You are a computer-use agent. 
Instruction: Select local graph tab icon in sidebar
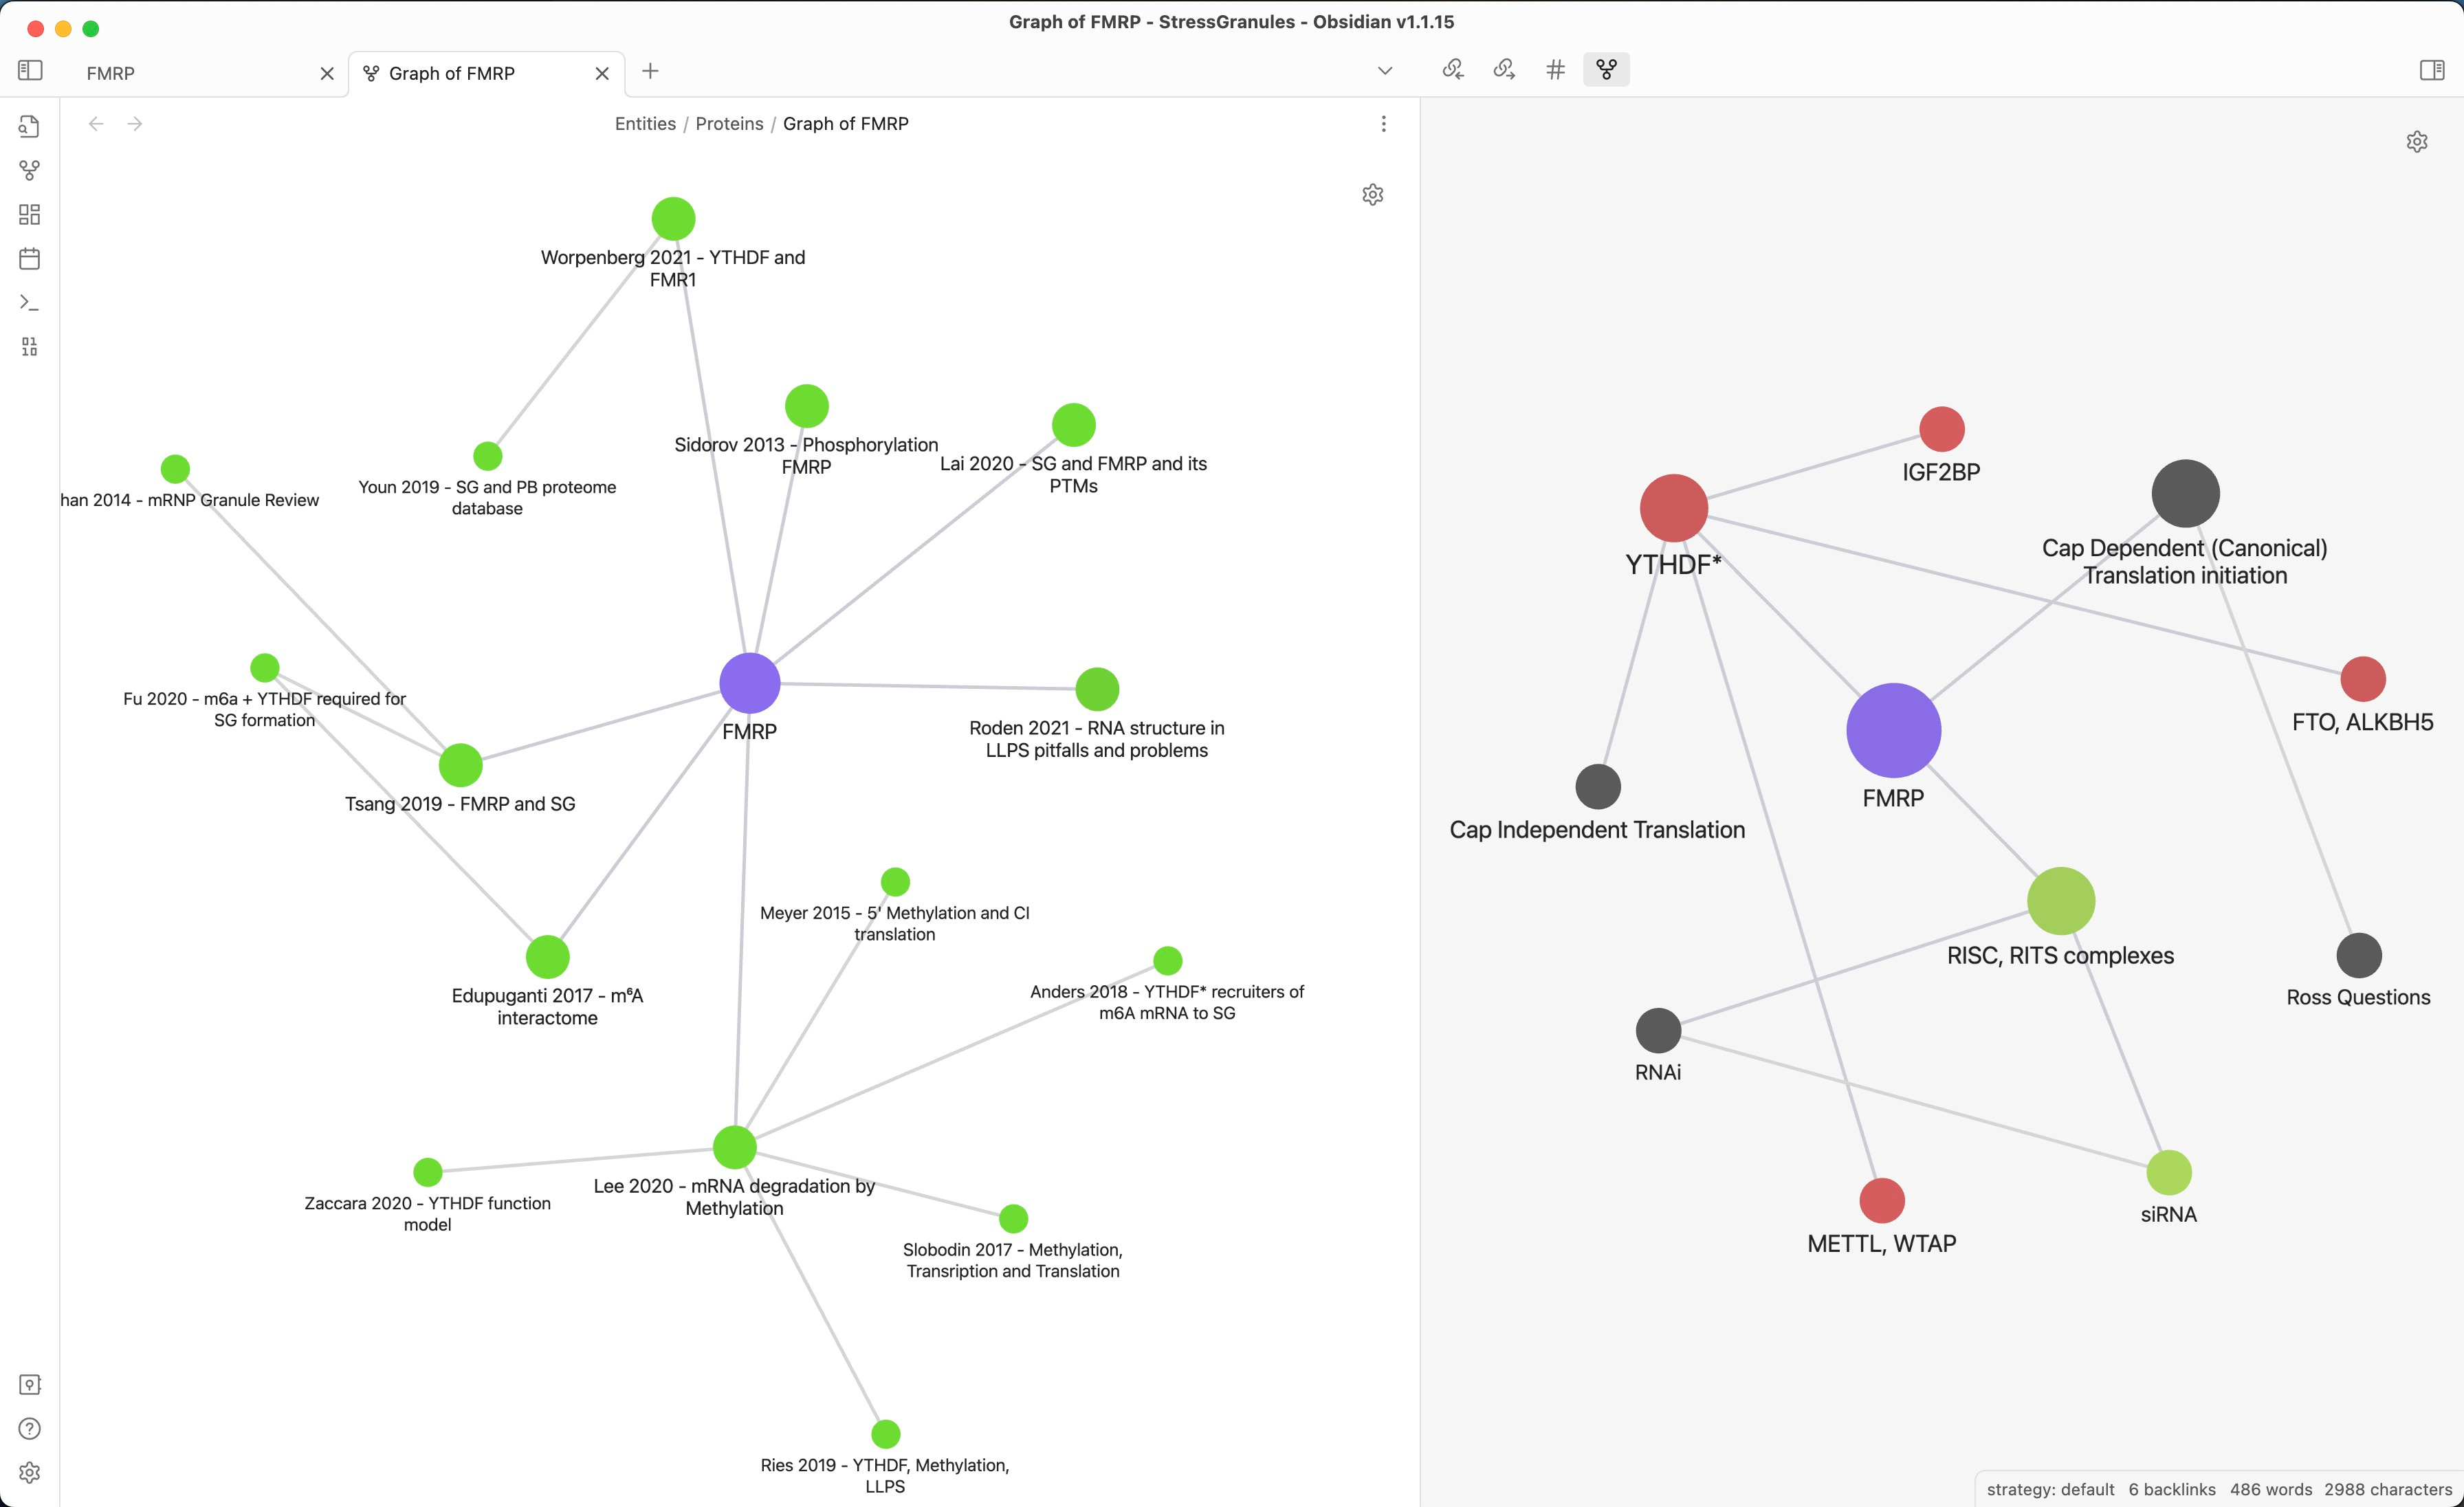click(1606, 69)
